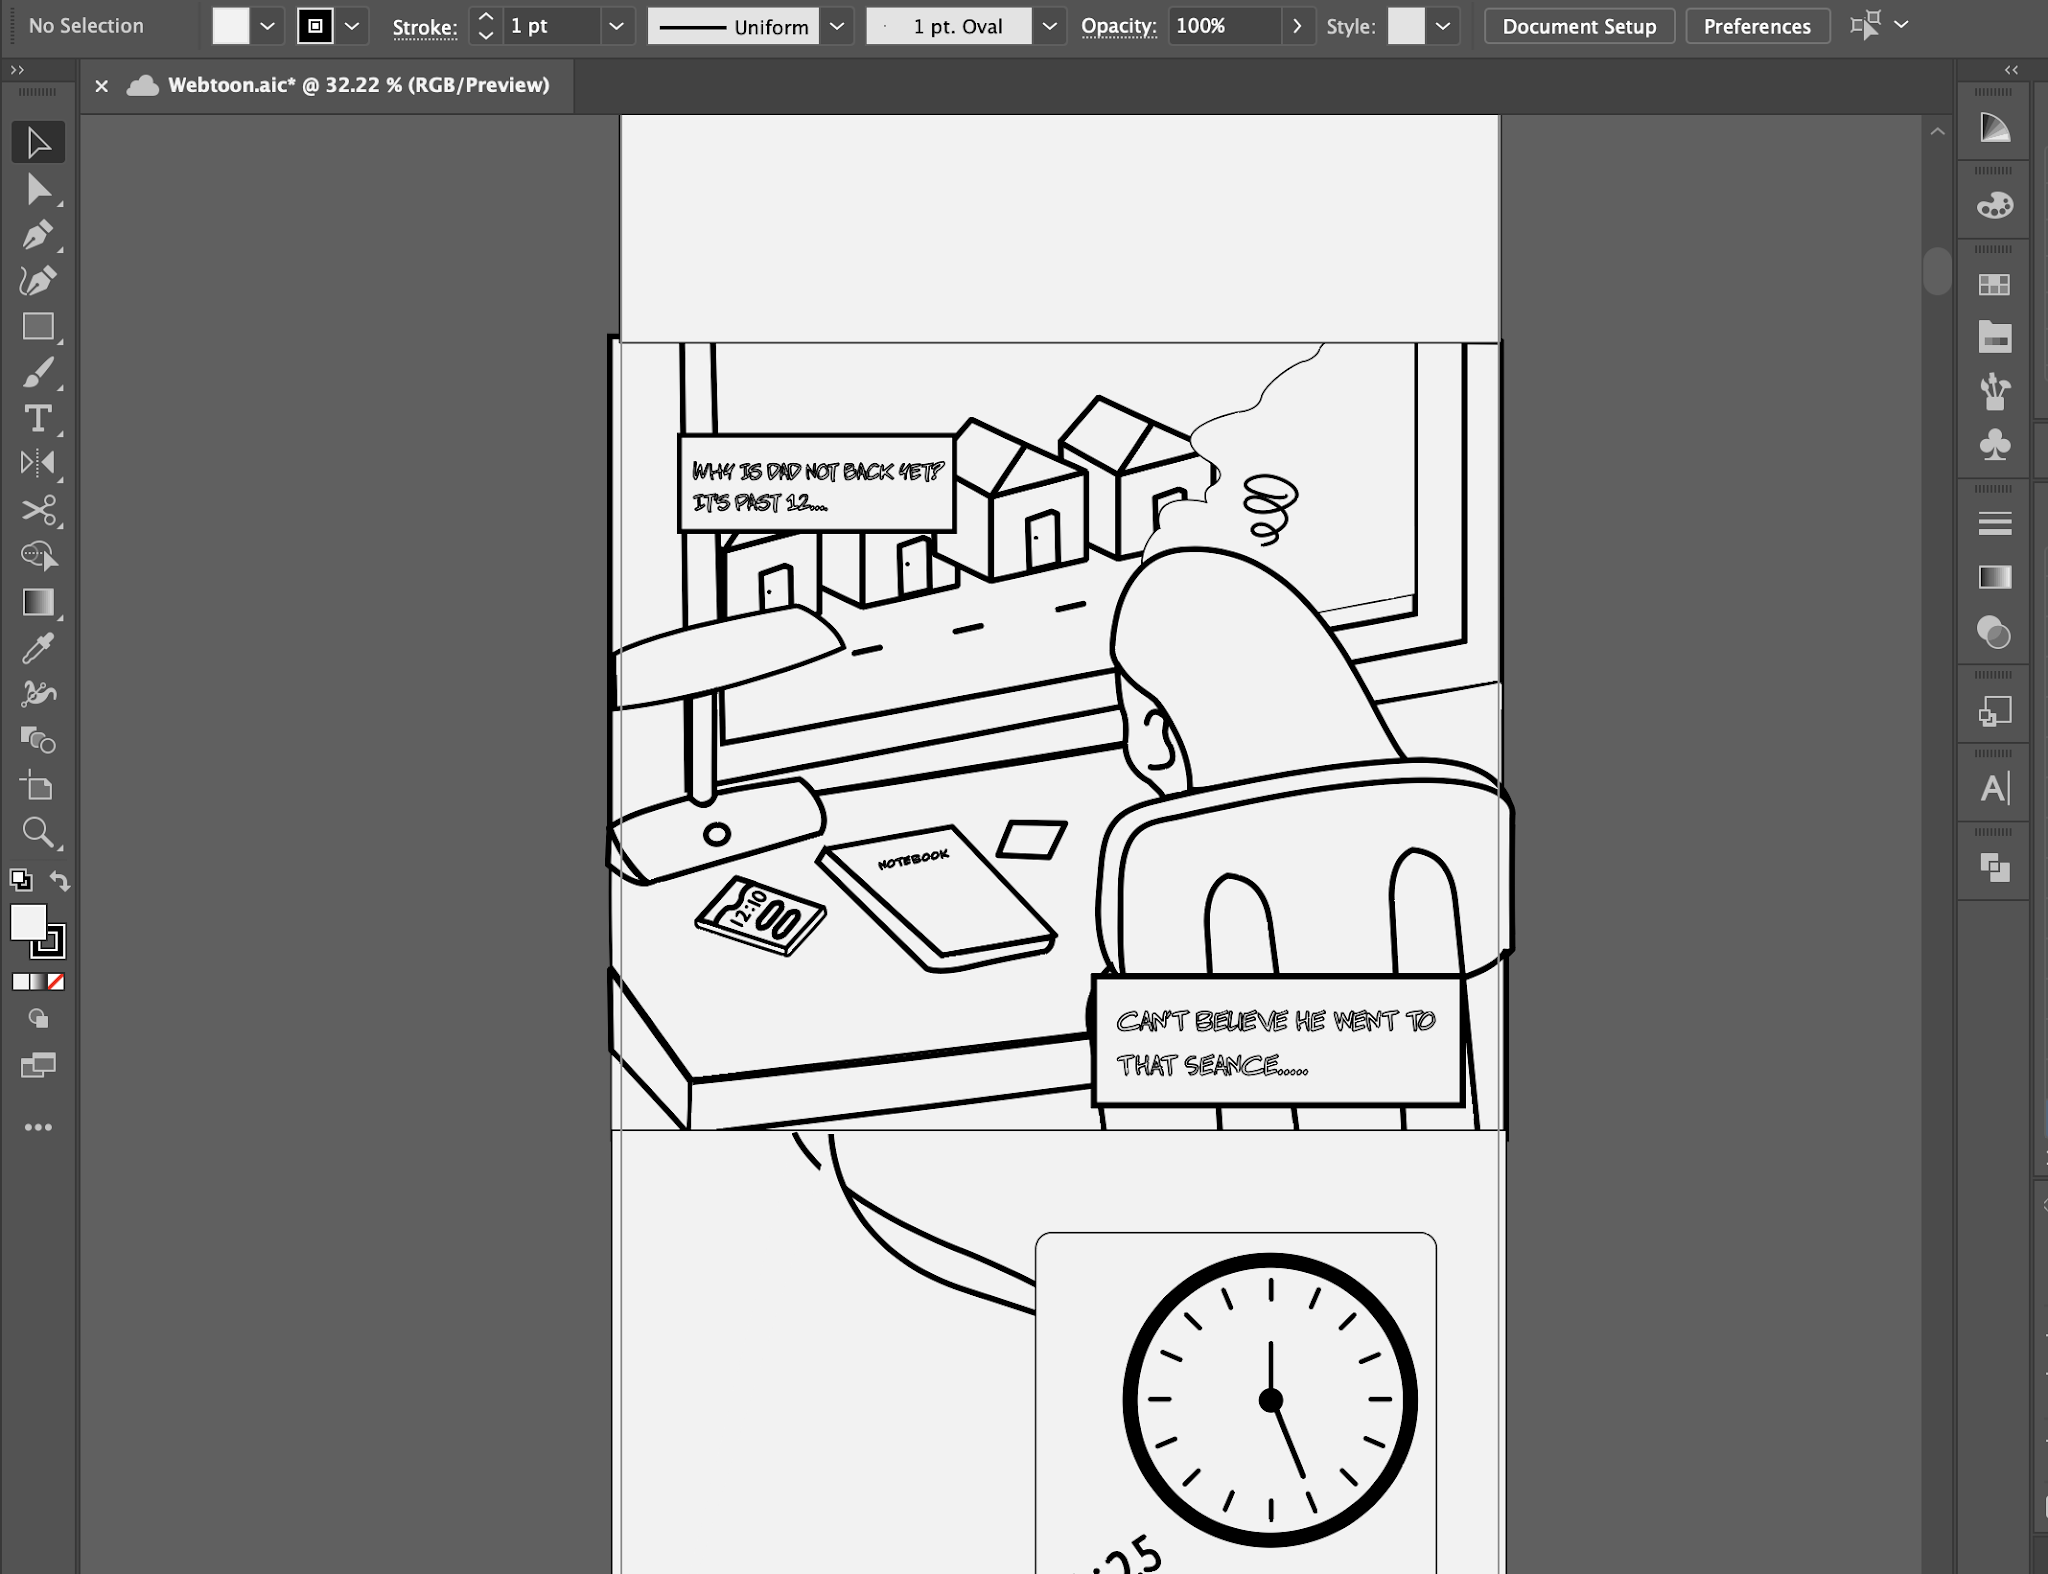Click Opacity panel link label
This screenshot has width=2048, height=1574.
pos(1118,27)
